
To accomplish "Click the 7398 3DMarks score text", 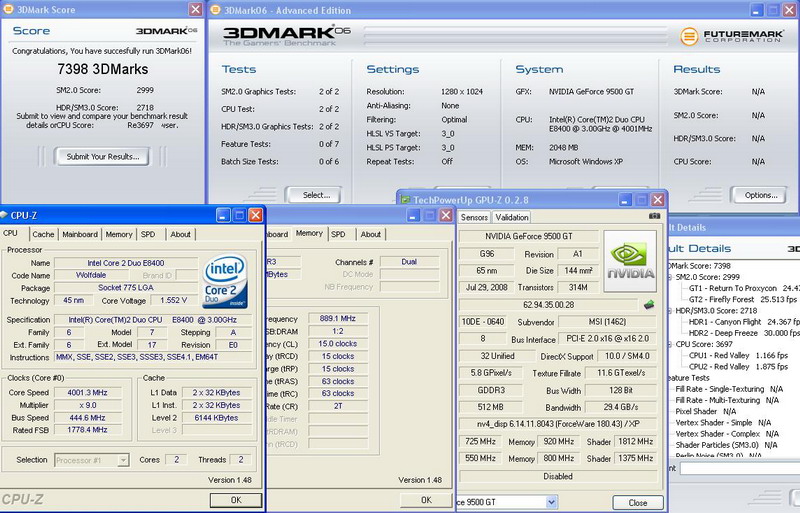I will pyautogui.click(x=103, y=69).
